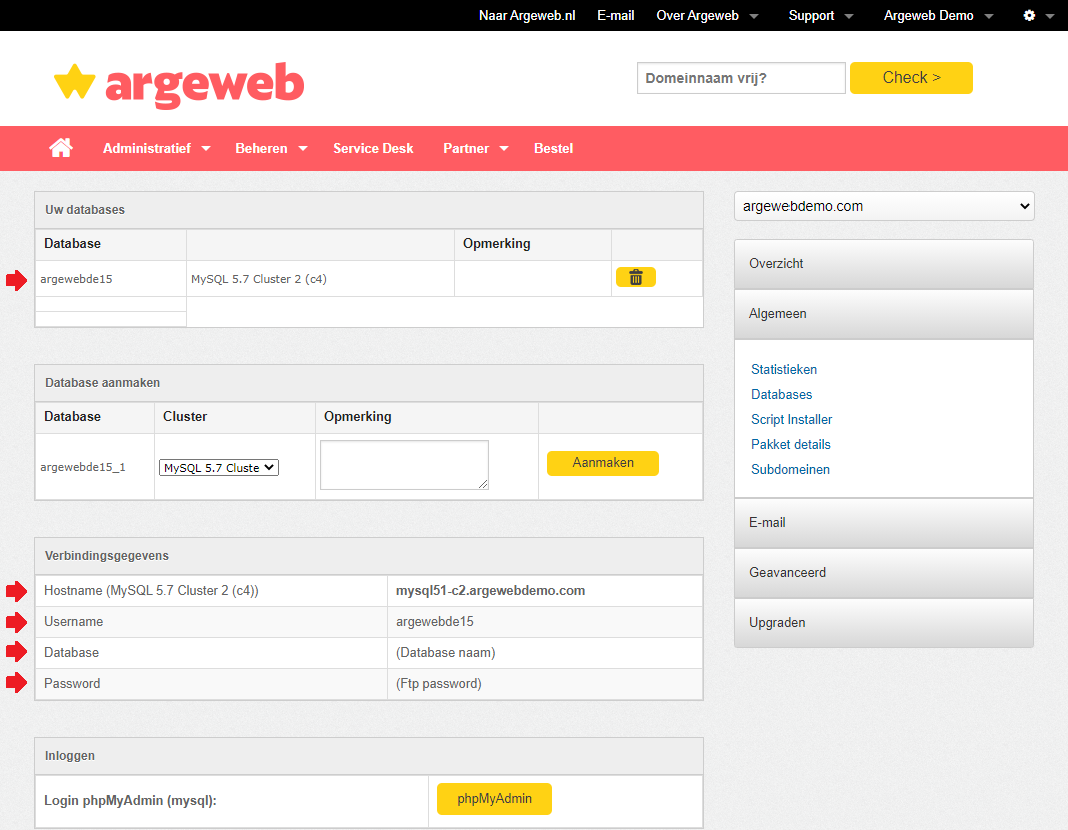Expand the Over Argeweb menu
Screen dimensions: 1068x830
pos(707,15)
